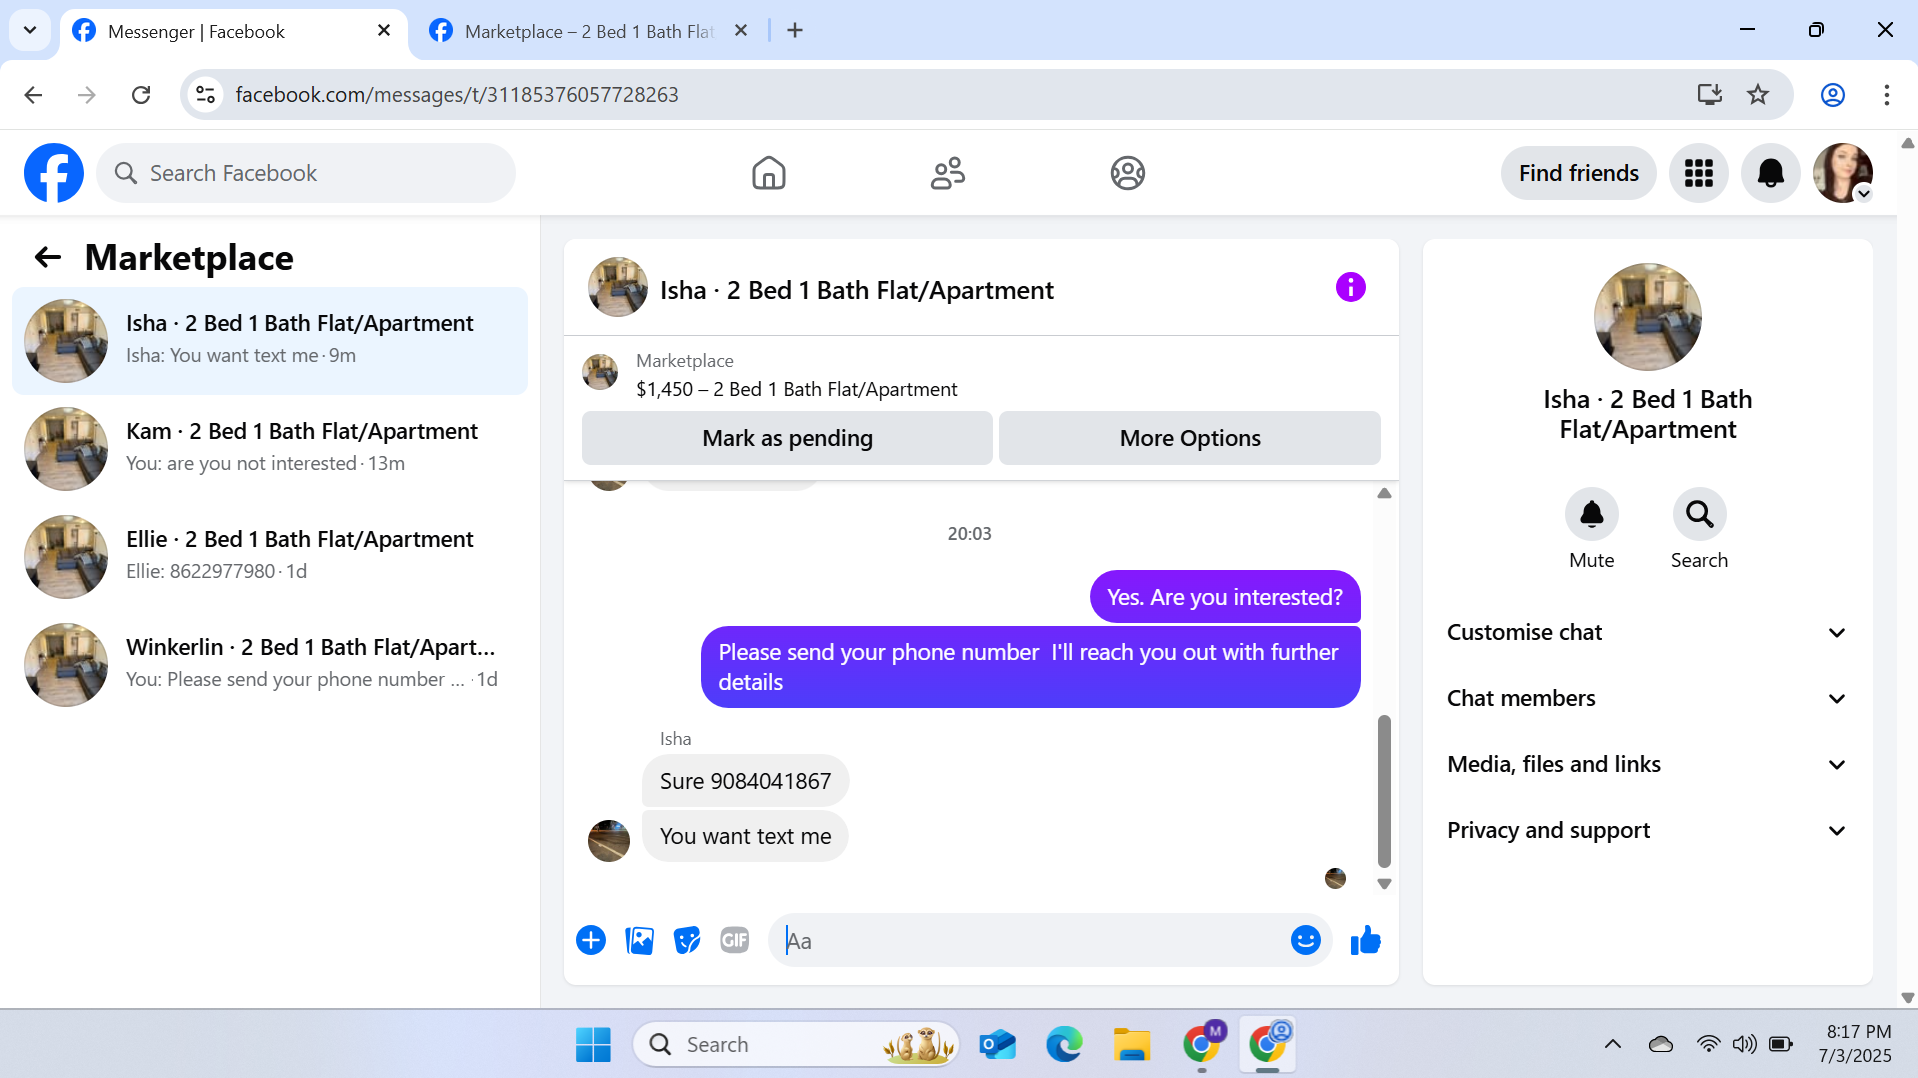Open Winkerlin conversation in list
The width and height of the screenshot is (1918, 1078).
[270, 664]
